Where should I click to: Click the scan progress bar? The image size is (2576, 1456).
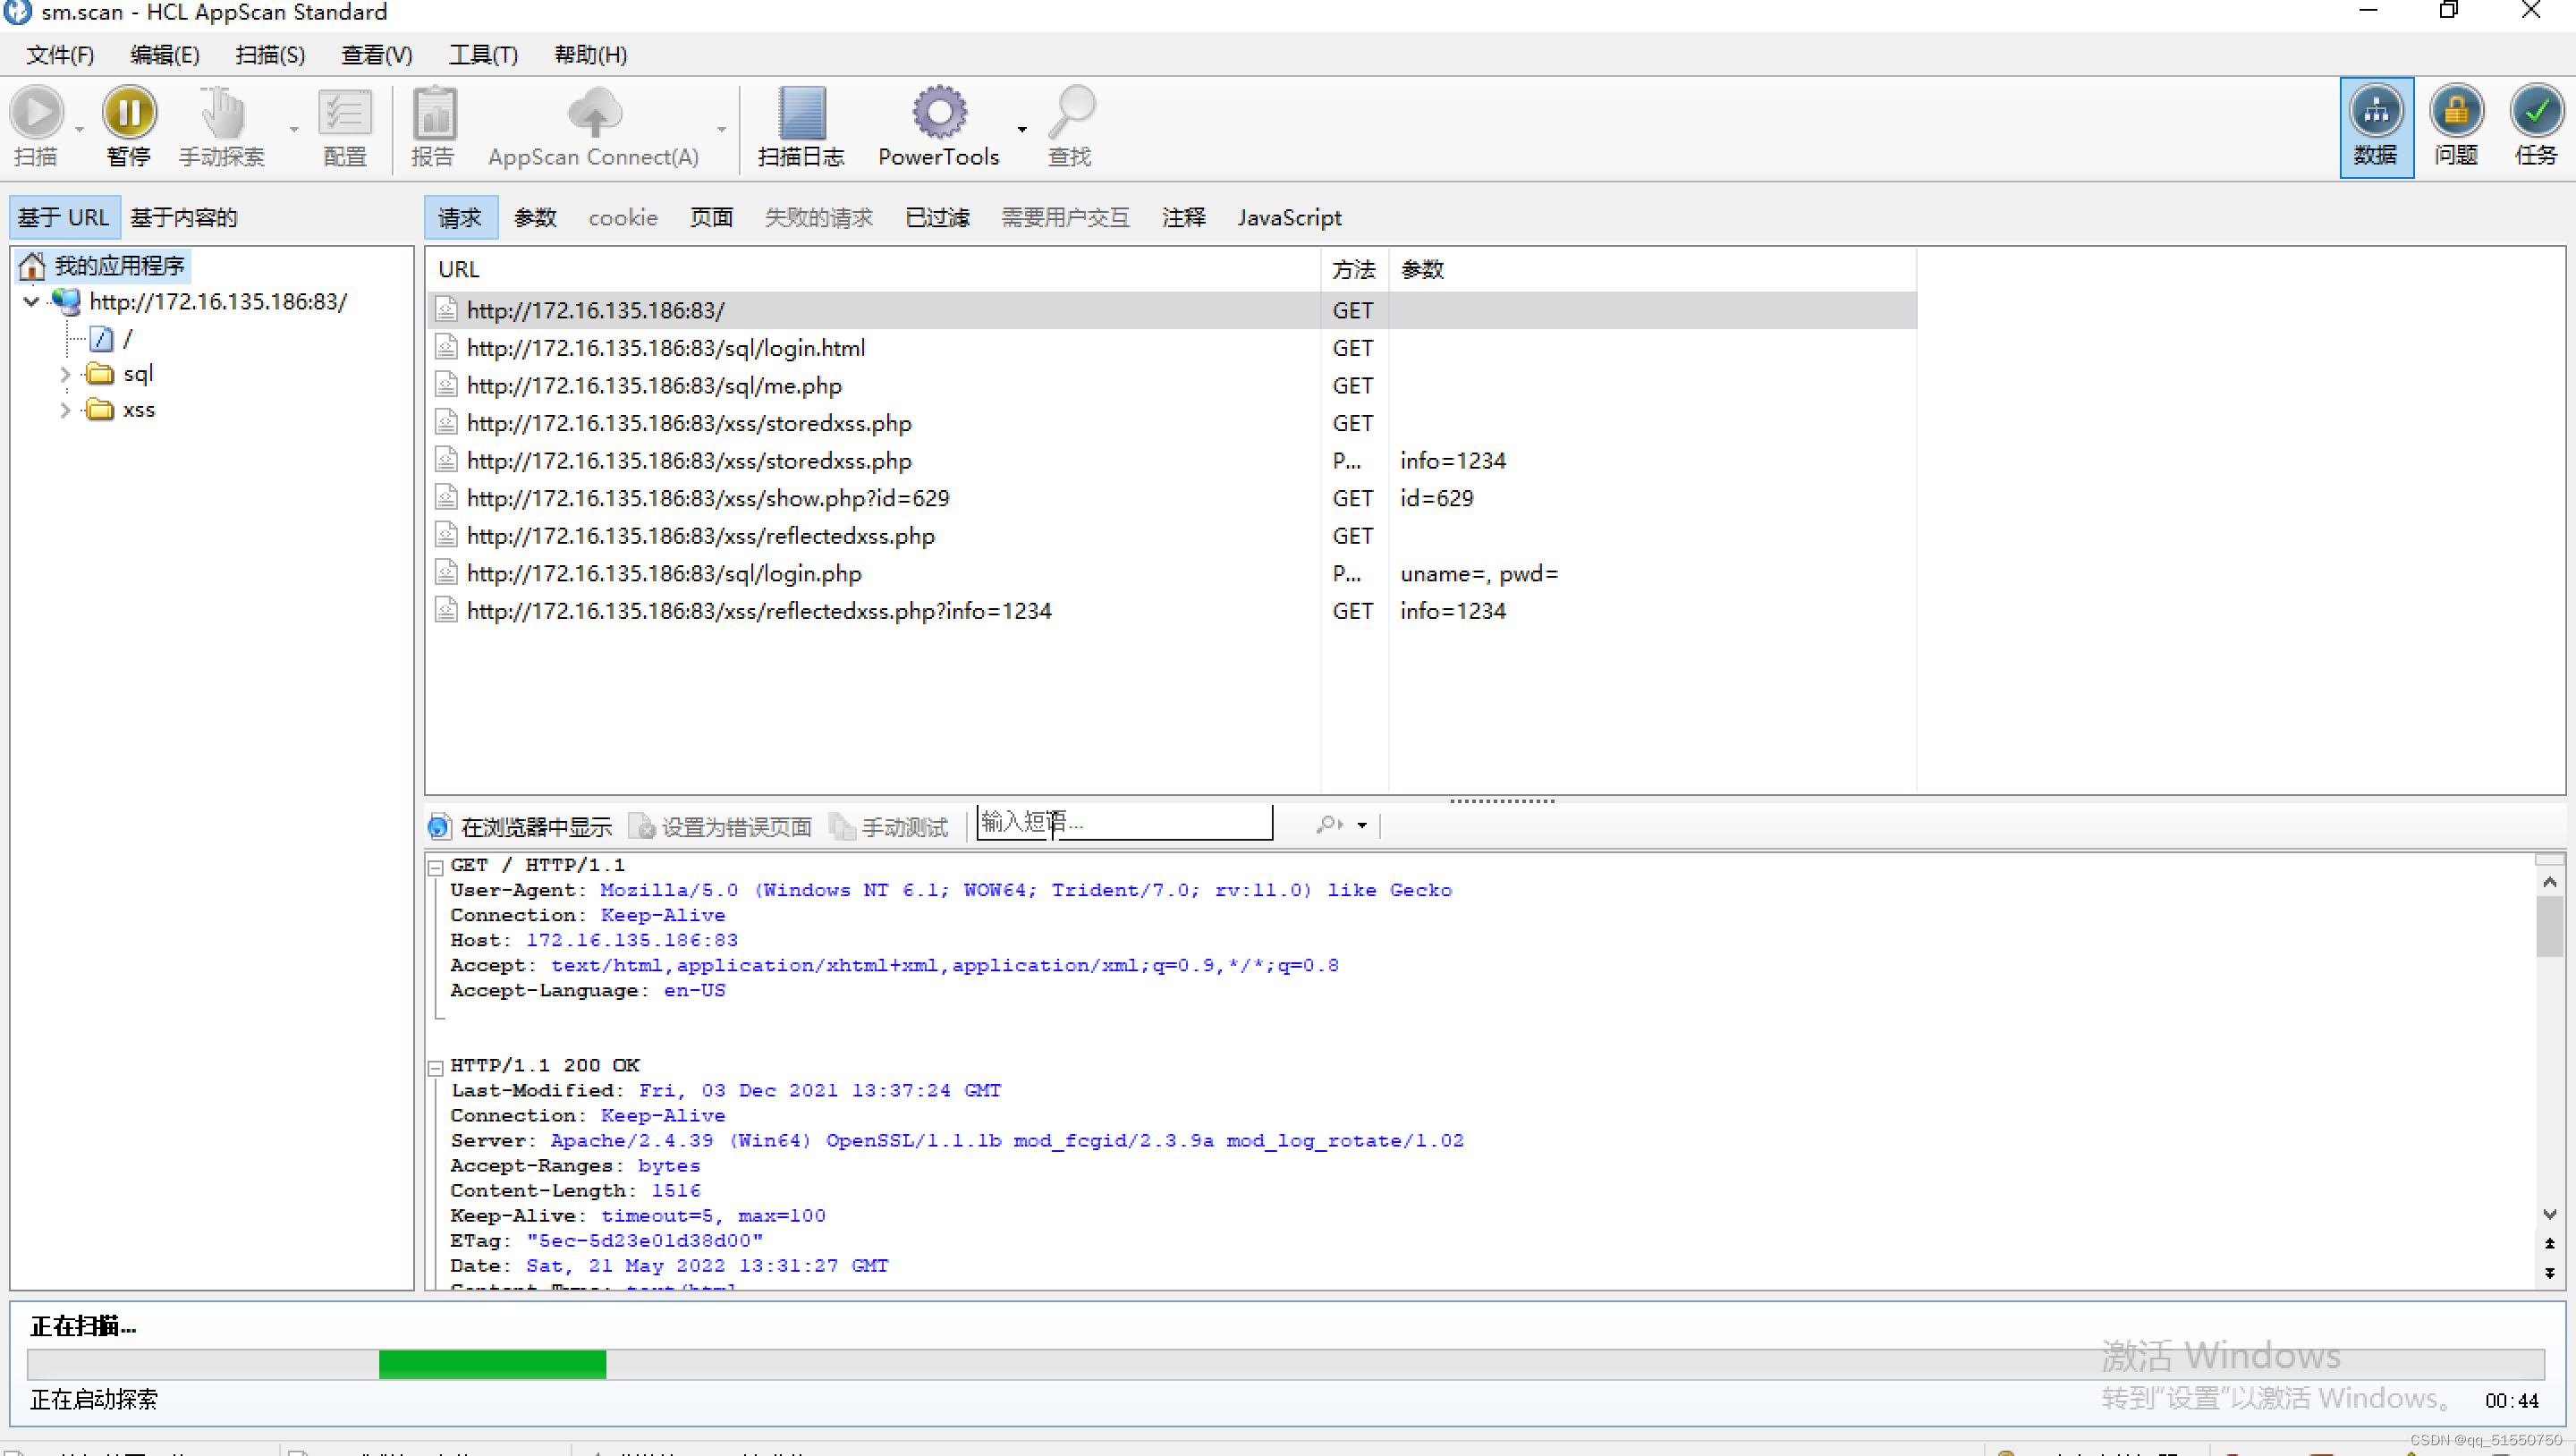pos(1285,1364)
